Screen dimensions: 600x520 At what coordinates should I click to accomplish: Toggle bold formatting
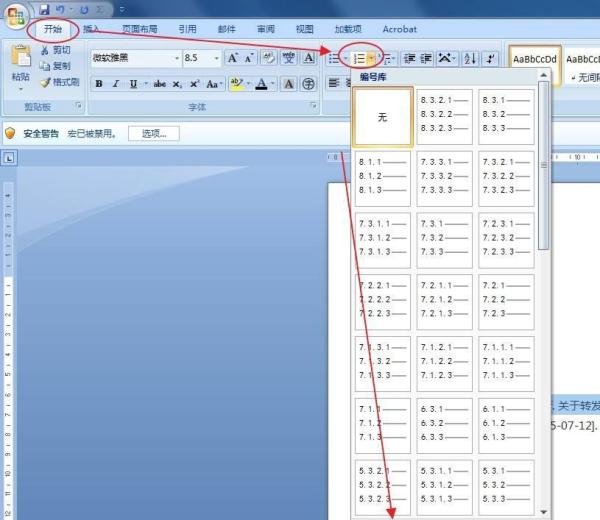click(99, 83)
